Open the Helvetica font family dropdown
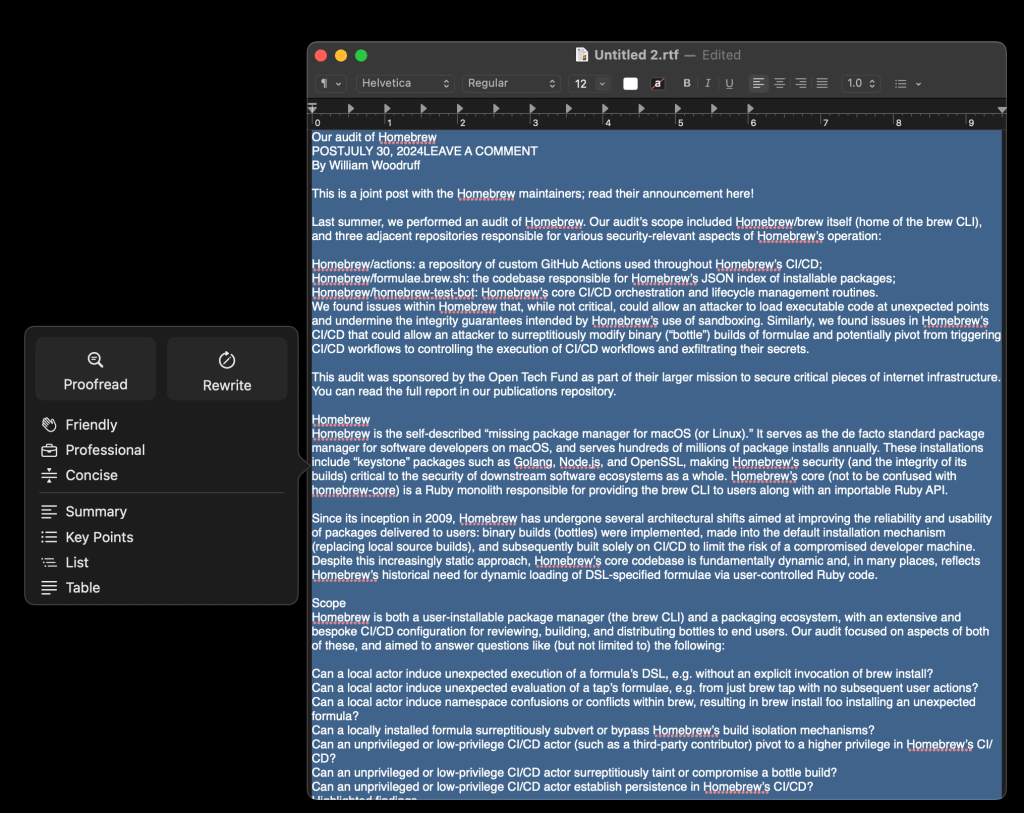The height and width of the screenshot is (813, 1024). click(405, 84)
